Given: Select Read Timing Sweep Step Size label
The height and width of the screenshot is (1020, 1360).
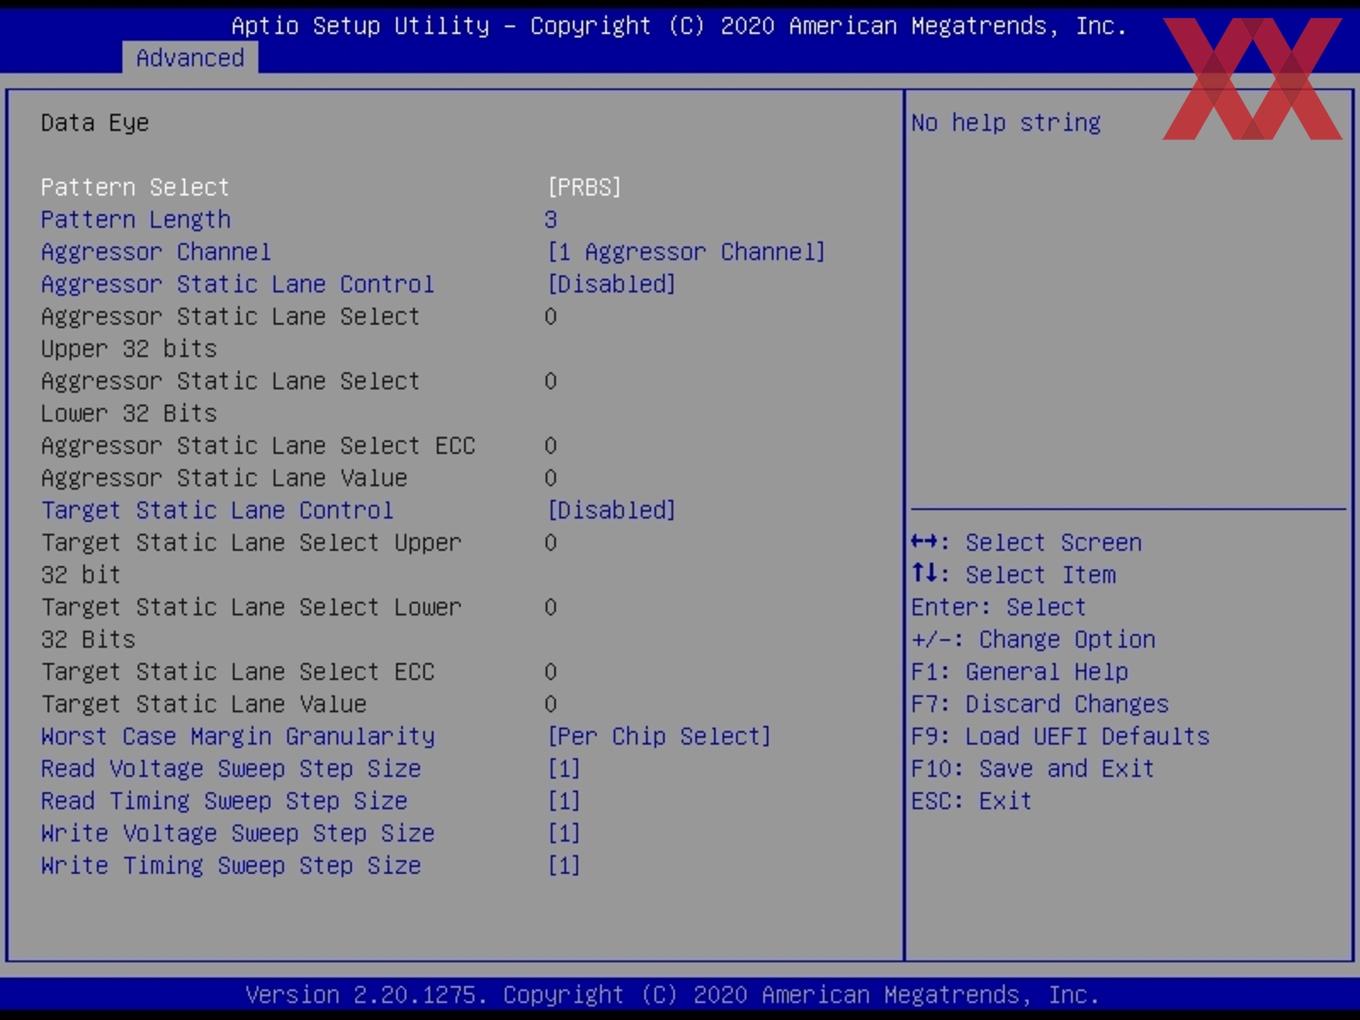Looking at the screenshot, I should [x=224, y=801].
